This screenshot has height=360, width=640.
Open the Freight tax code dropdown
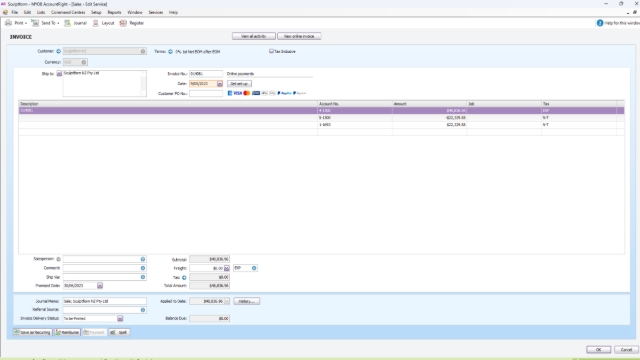254,268
